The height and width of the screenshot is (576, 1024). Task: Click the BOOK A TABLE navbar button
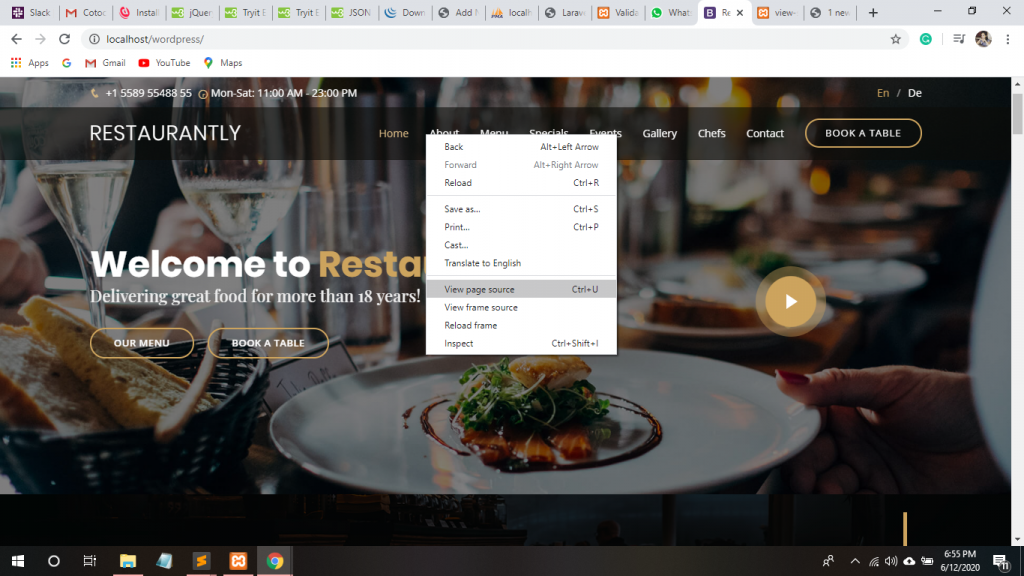pos(862,133)
